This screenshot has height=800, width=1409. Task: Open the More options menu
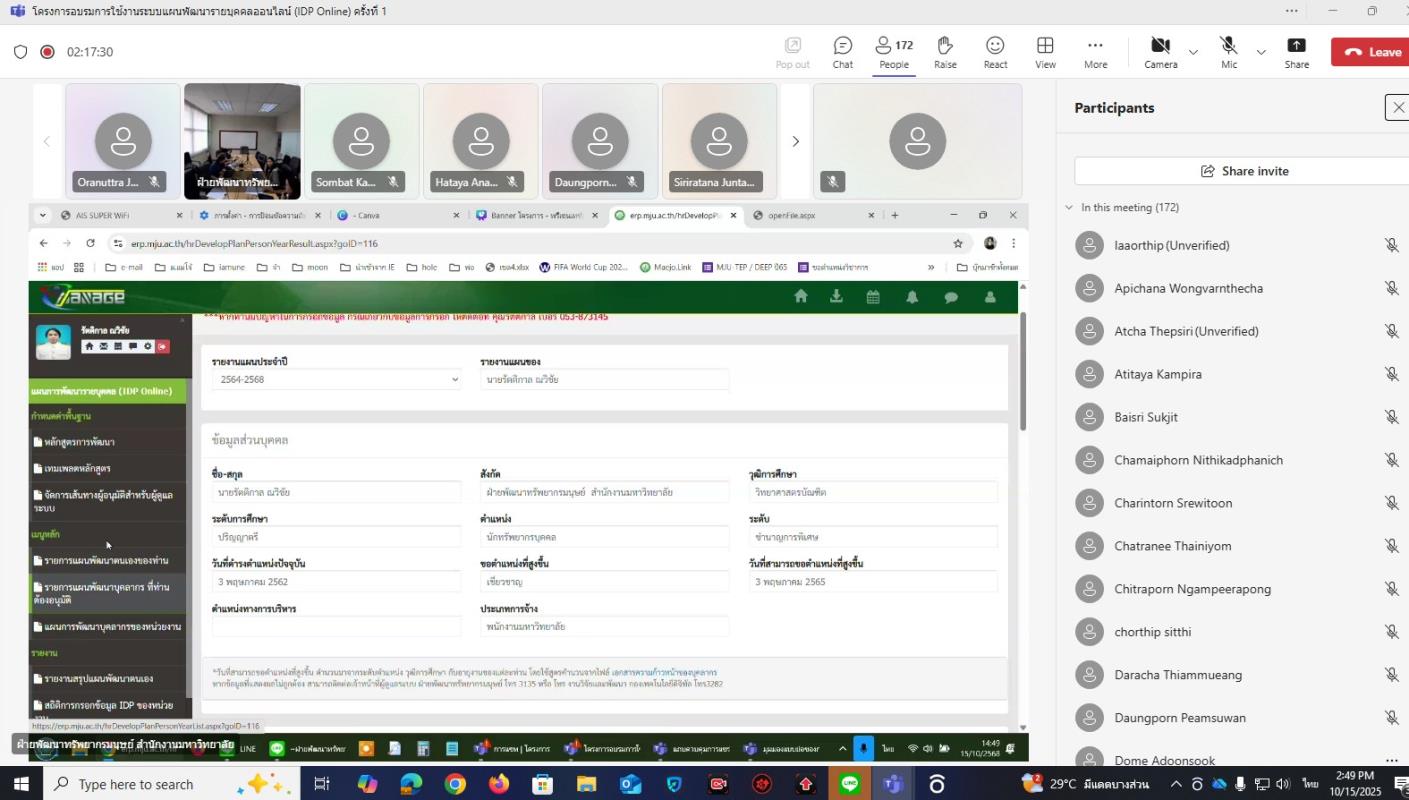1095,52
